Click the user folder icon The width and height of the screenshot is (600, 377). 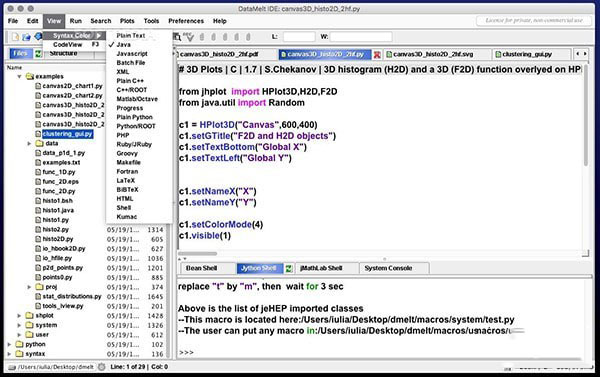[29, 335]
